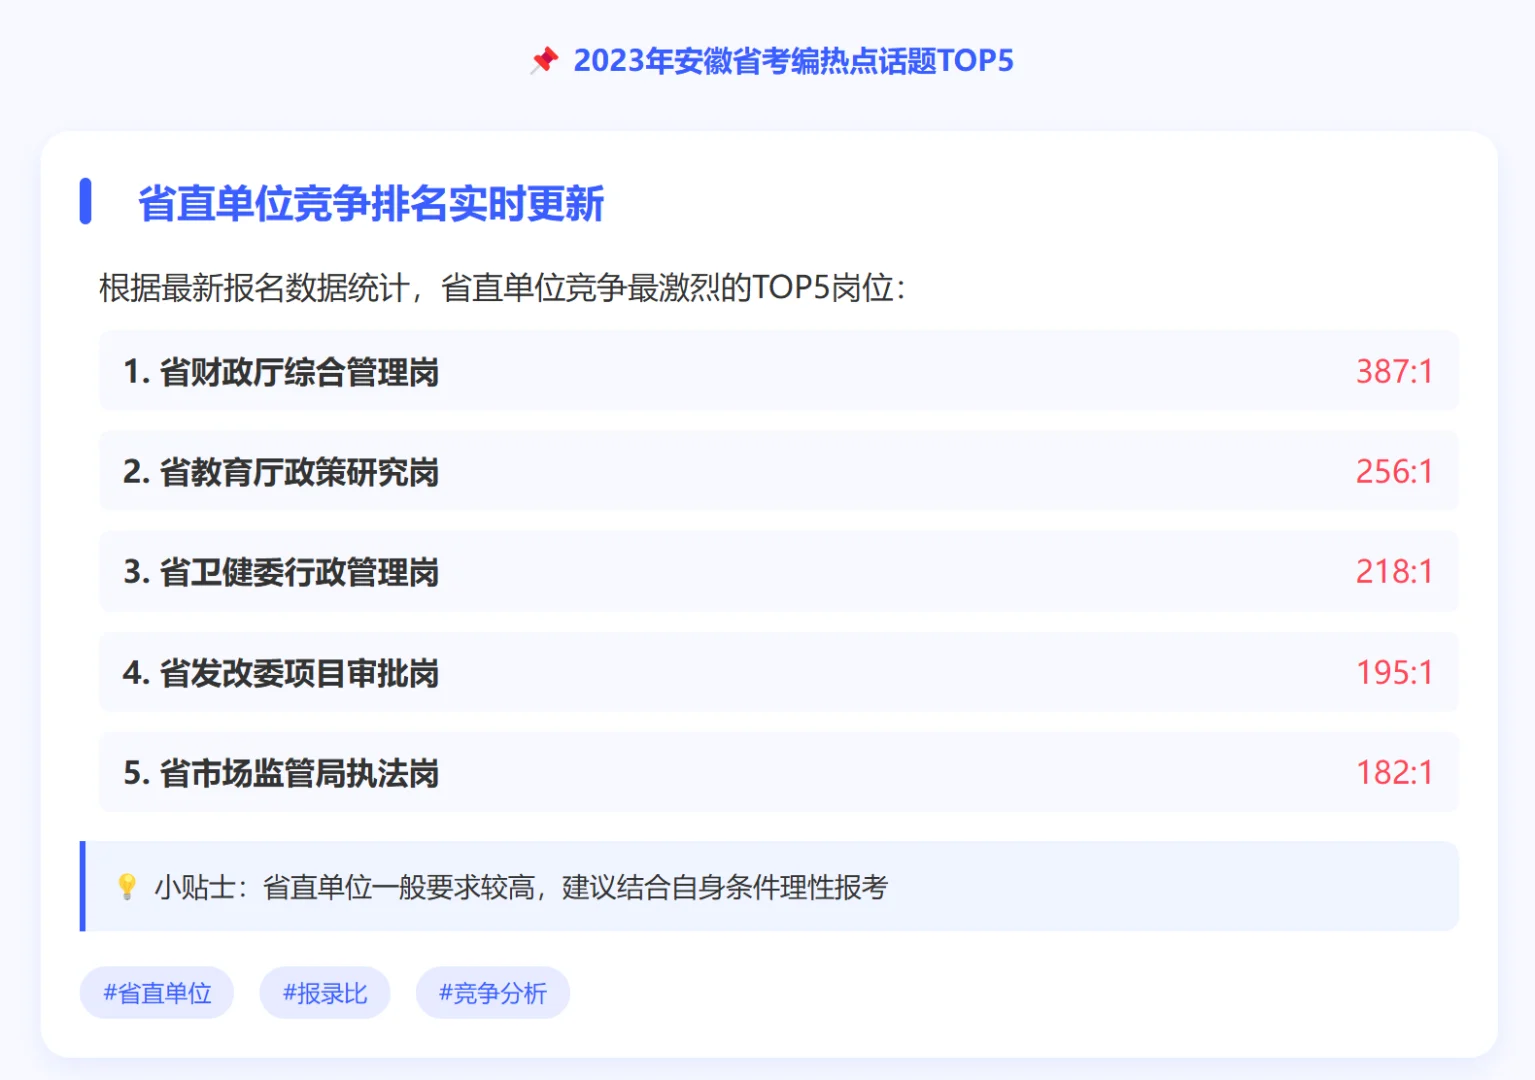This screenshot has height=1080, width=1535.
Task: Click the 218:1 ratio value
Action: [x=1394, y=572]
